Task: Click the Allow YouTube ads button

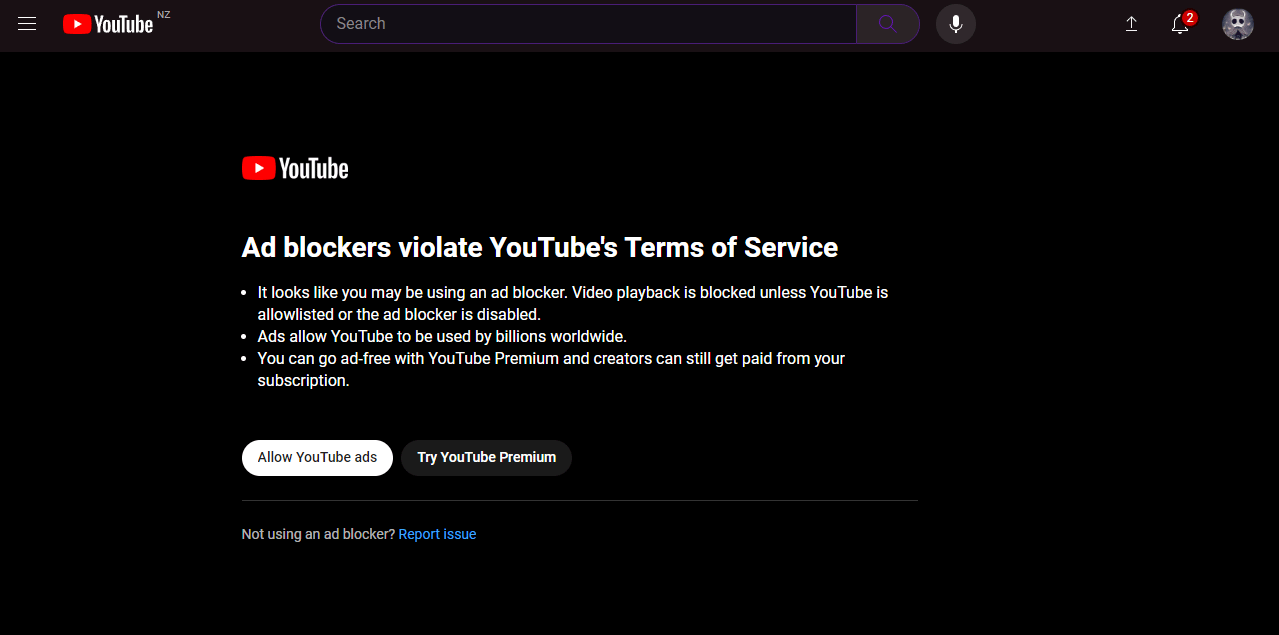Action: click(317, 457)
